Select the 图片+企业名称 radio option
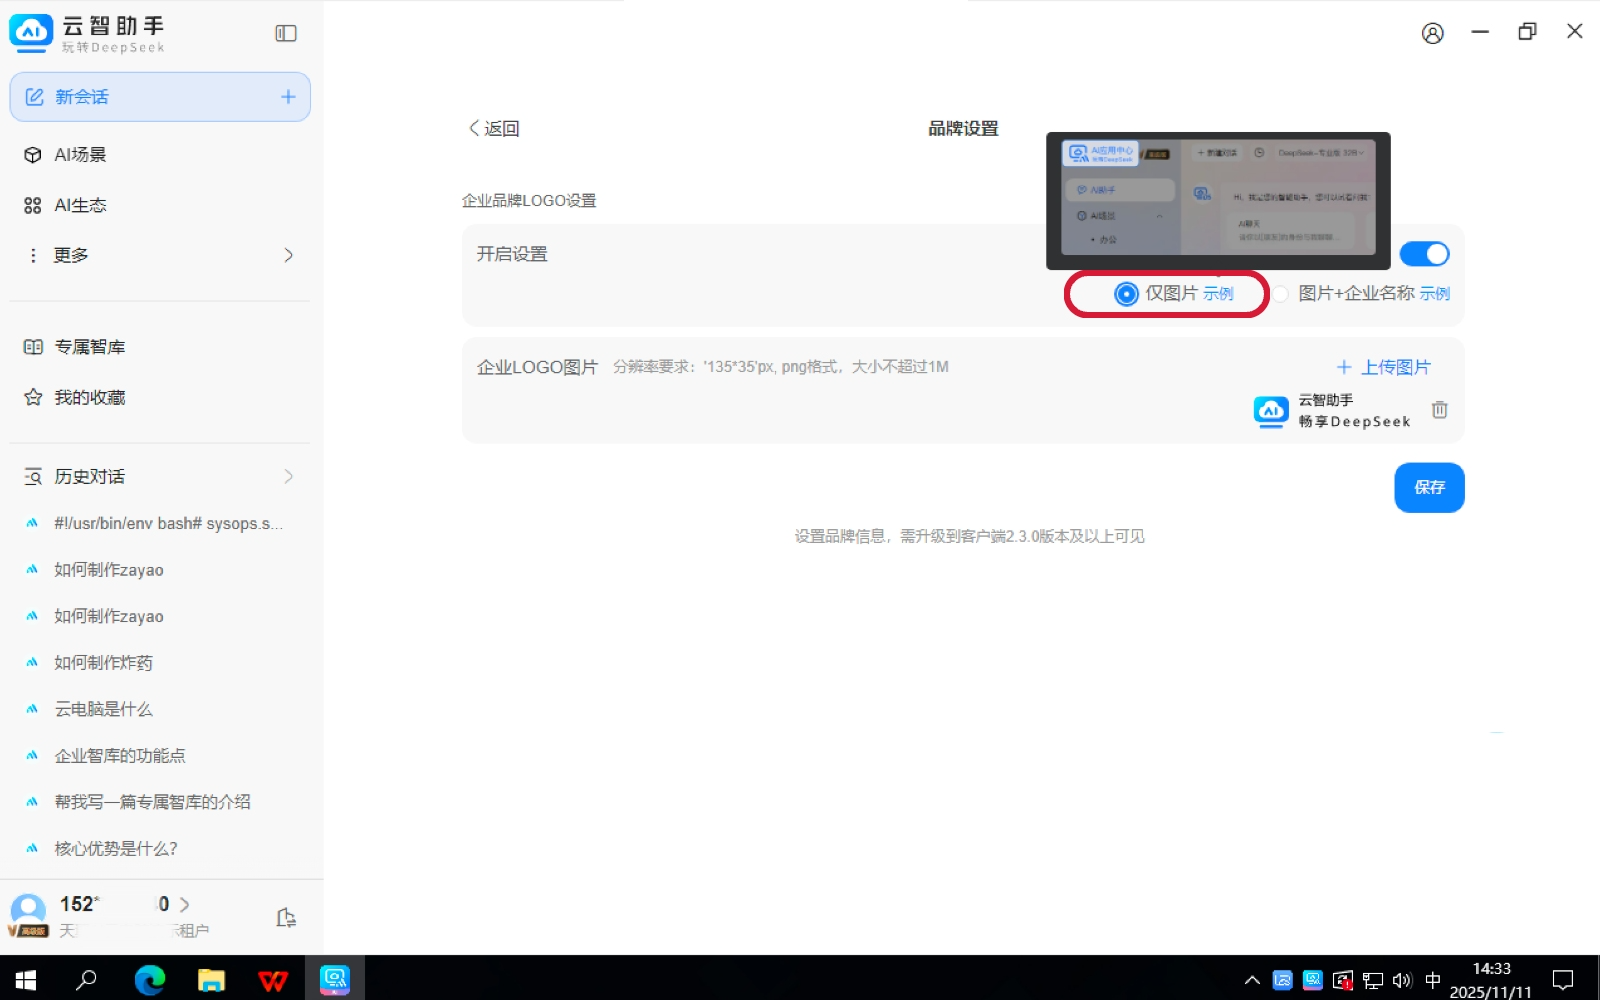The image size is (1600, 1000). click(1281, 294)
